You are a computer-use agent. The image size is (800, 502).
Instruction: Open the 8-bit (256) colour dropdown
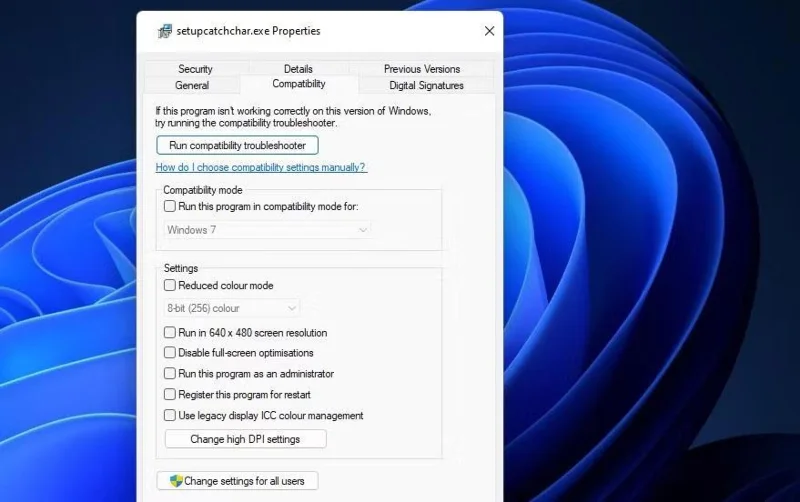pos(231,308)
